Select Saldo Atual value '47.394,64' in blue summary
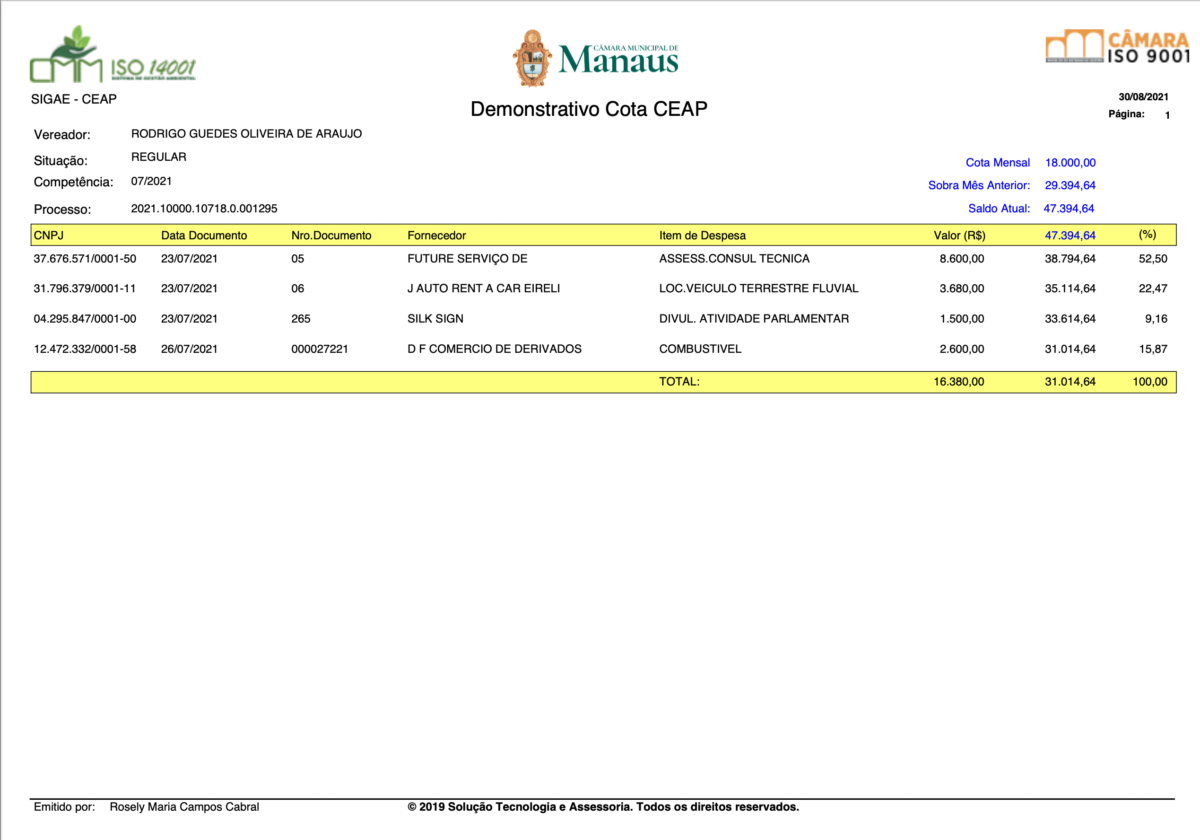1200x840 pixels. (1070, 209)
